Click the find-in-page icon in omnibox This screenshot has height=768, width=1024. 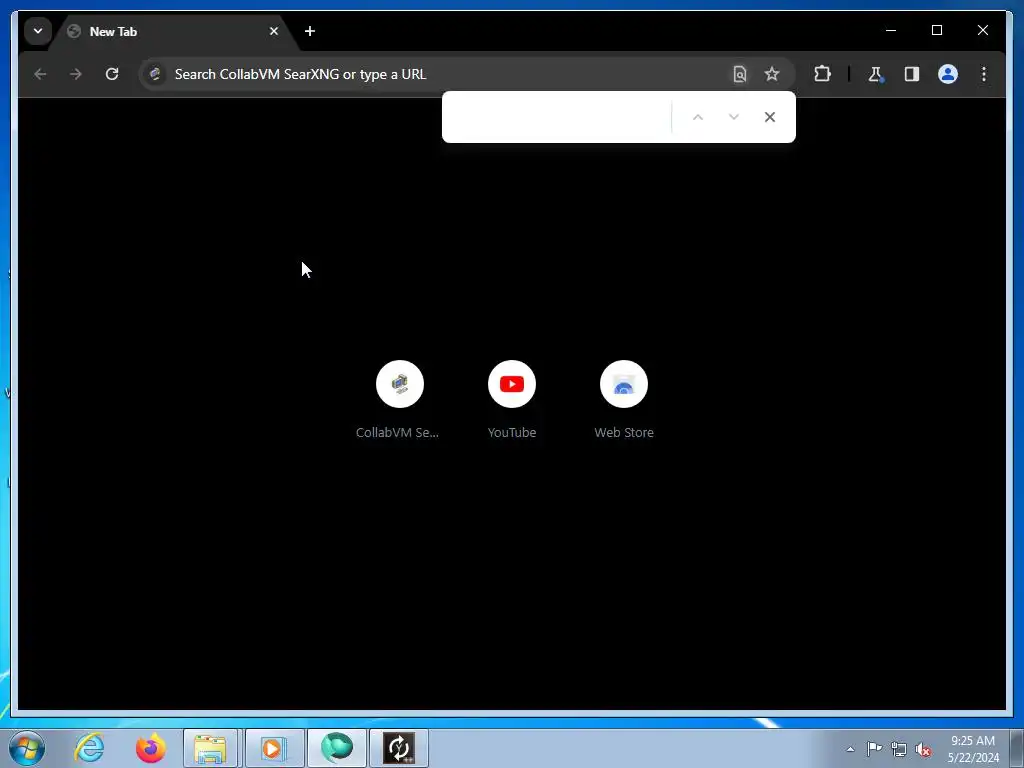pos(739,74)
